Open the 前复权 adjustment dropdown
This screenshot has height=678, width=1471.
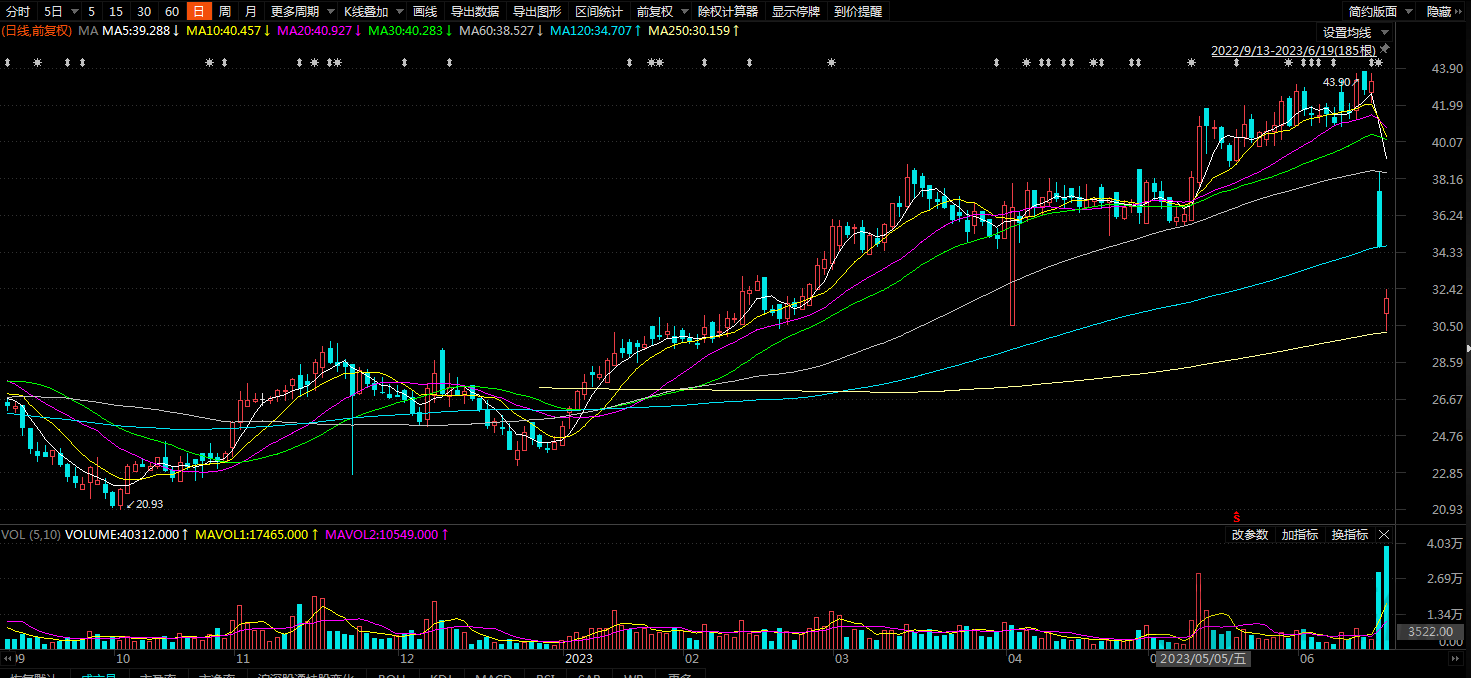[662, 12]
